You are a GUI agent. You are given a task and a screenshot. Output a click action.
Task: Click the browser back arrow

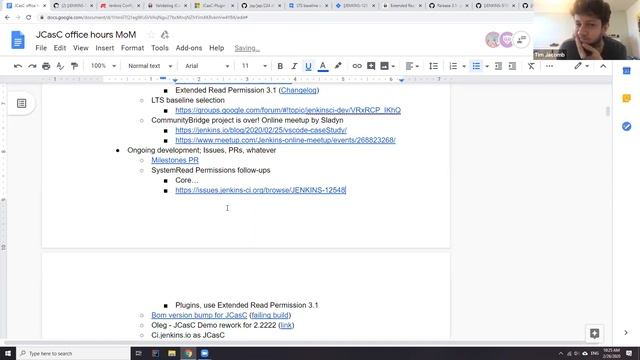pos(7,18)
